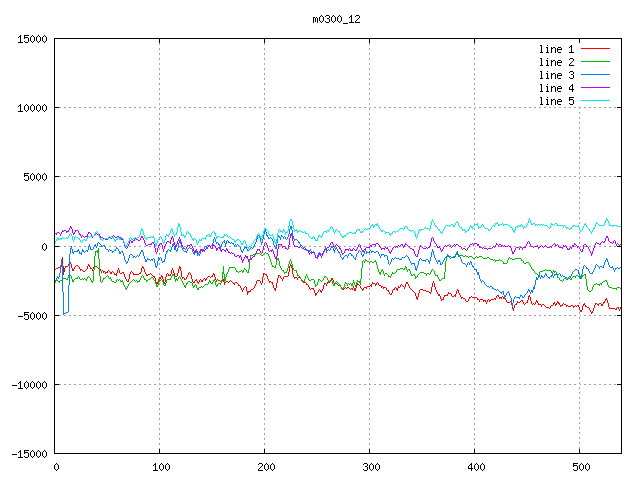Click the 5000 y-axis tick label
The image size is (640, 480).
[x=35, y=177]
